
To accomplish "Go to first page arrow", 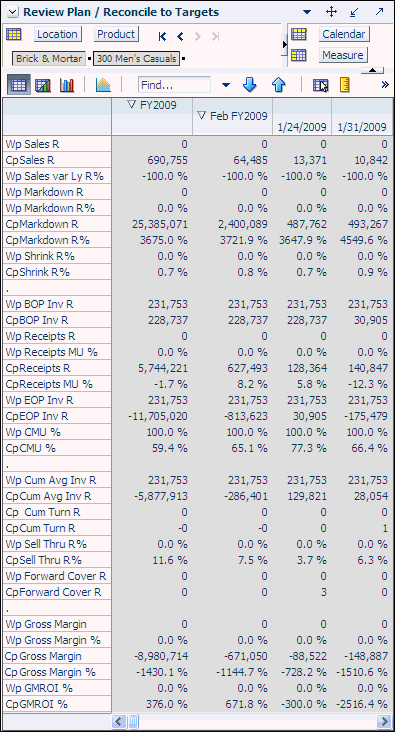I will (162, 36).
